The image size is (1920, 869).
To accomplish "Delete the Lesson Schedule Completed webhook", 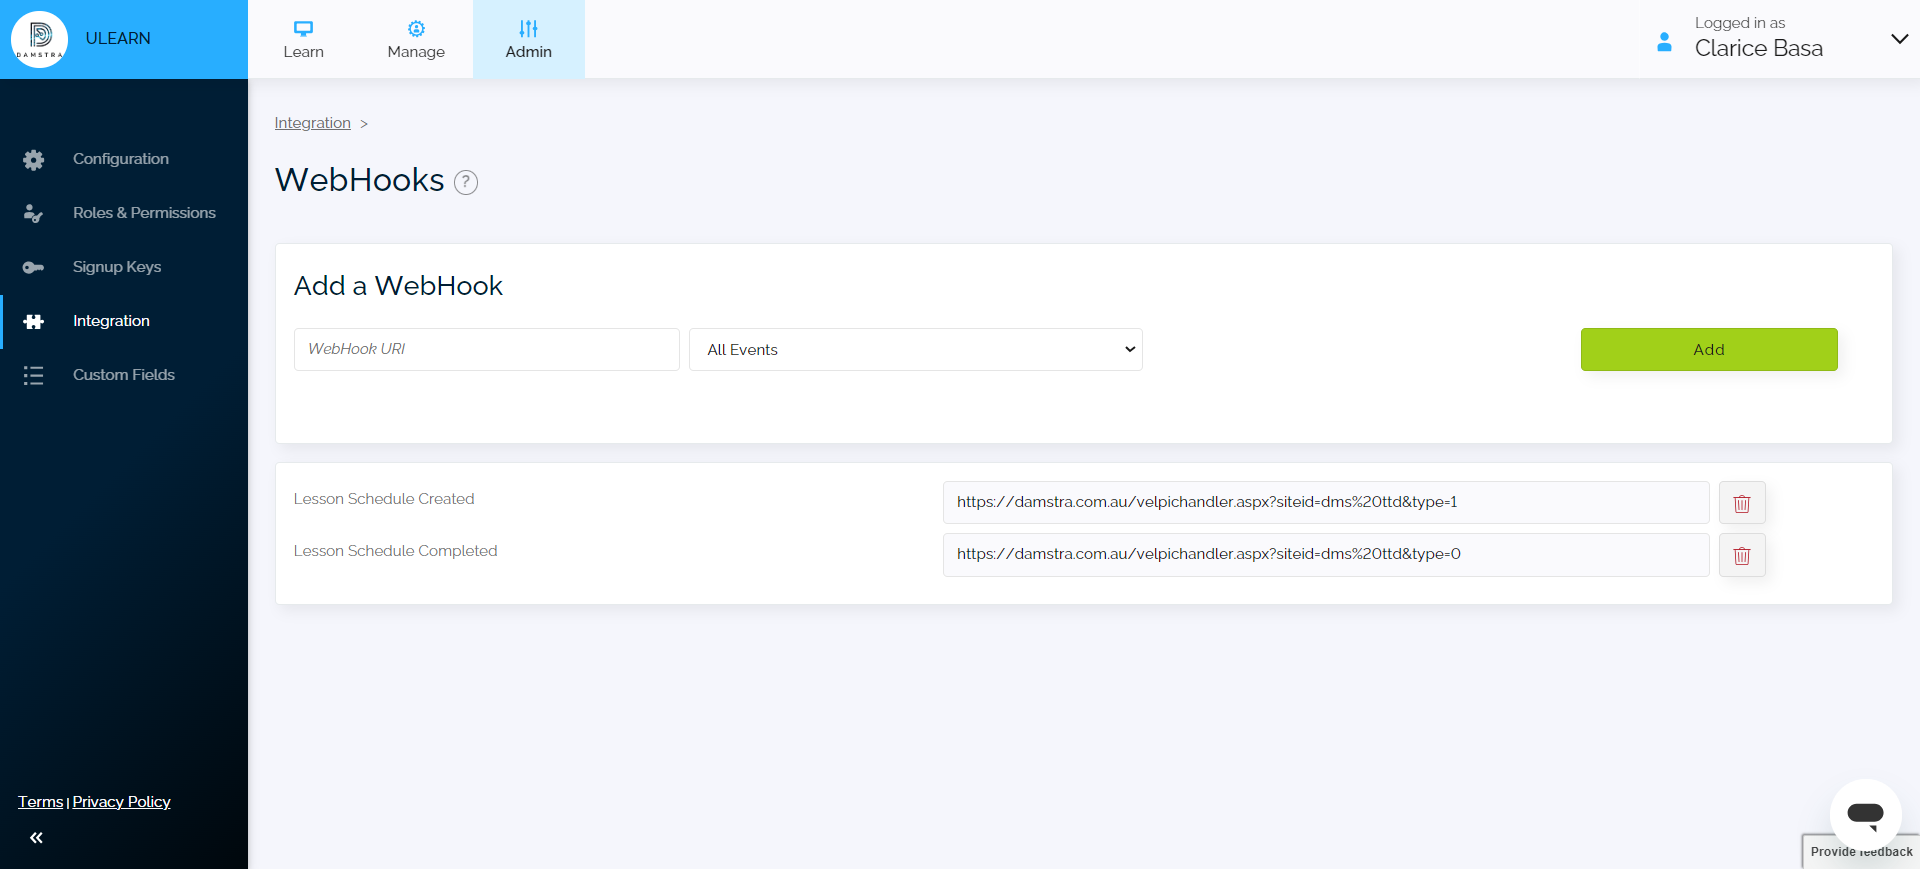I will 1742,555.
